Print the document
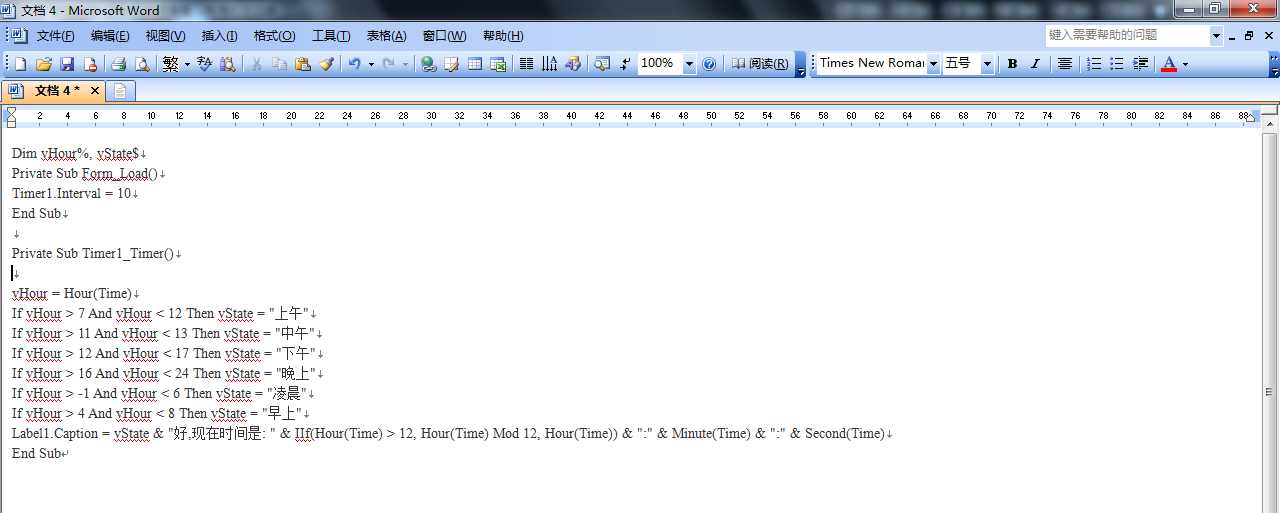 click(x=118, y=63)
